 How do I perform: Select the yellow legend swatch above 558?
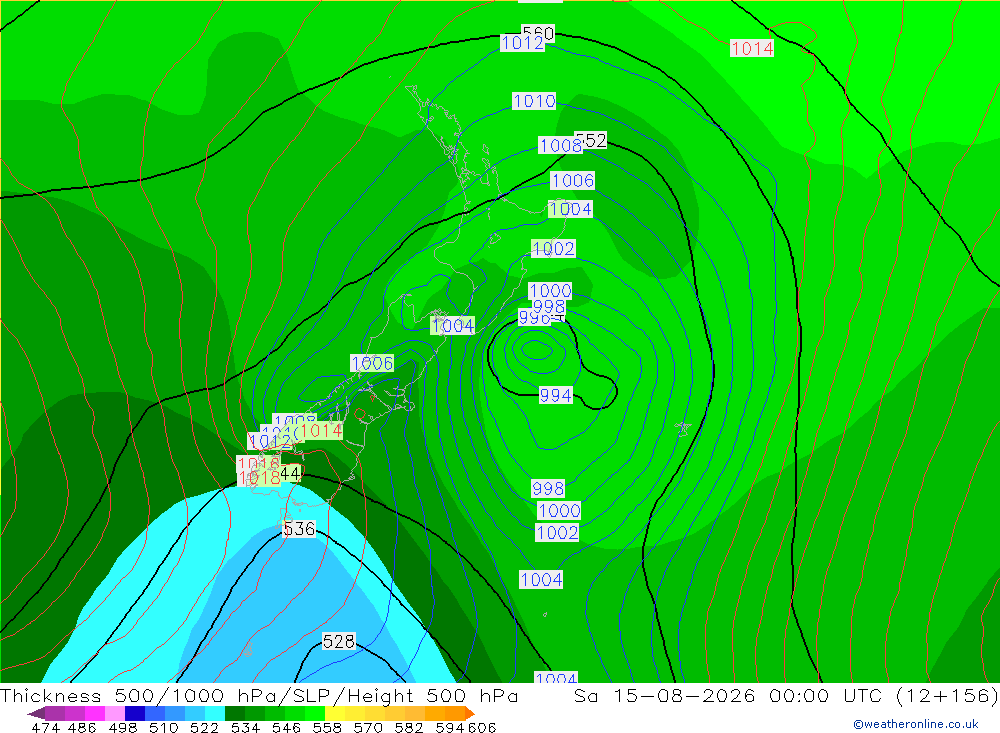335,713
